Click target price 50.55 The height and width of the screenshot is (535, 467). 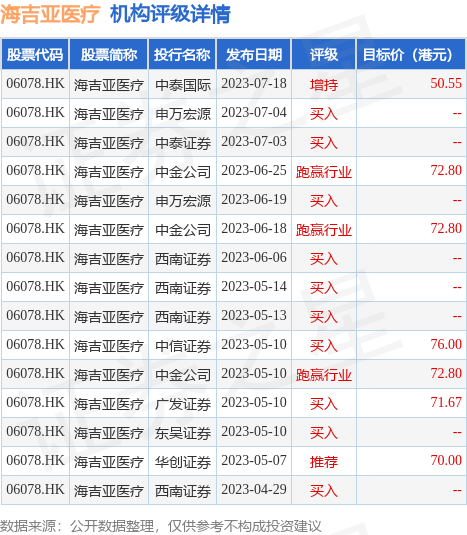[x=446, y=84]
